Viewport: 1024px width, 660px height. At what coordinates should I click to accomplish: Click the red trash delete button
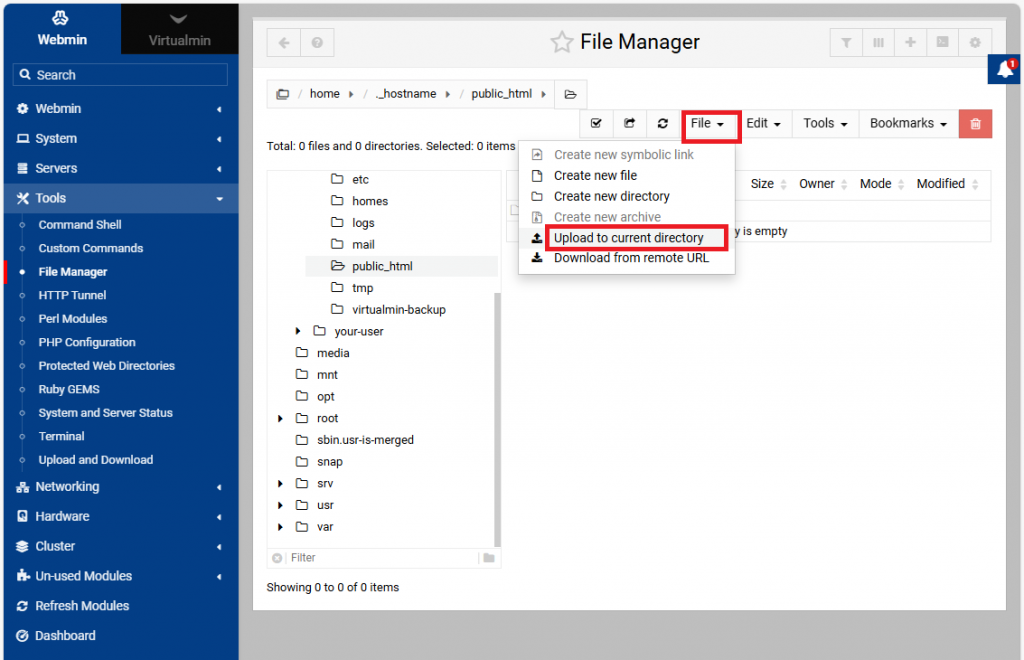975,123
